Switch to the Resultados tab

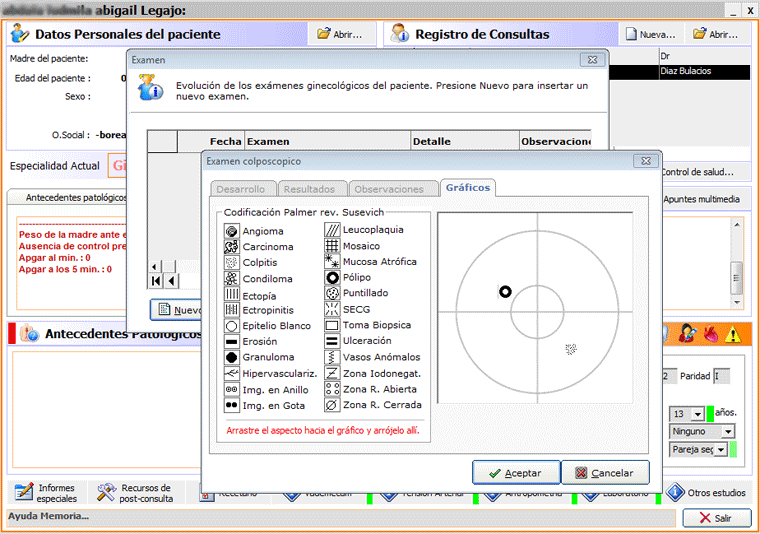(309, 189)
